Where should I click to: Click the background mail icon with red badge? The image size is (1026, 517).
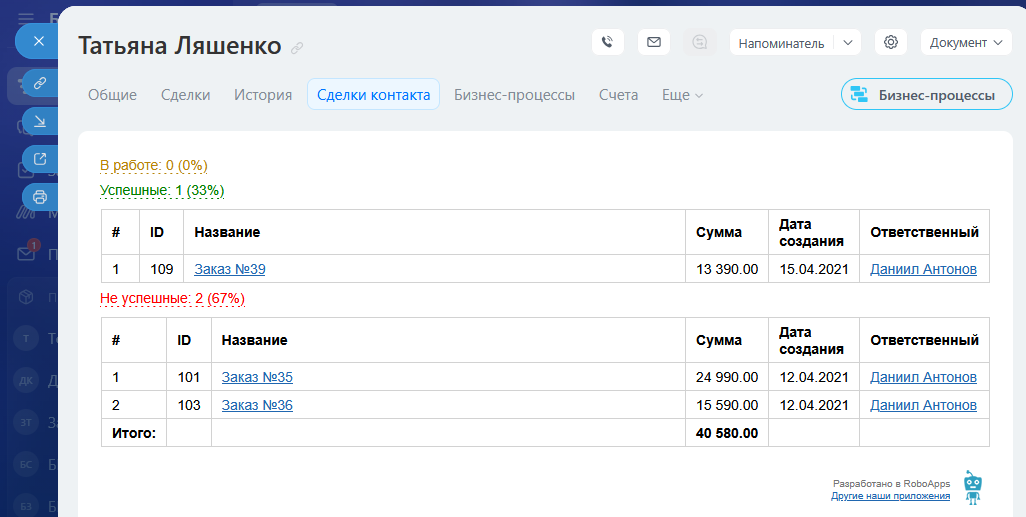click(x=27, y=253)
